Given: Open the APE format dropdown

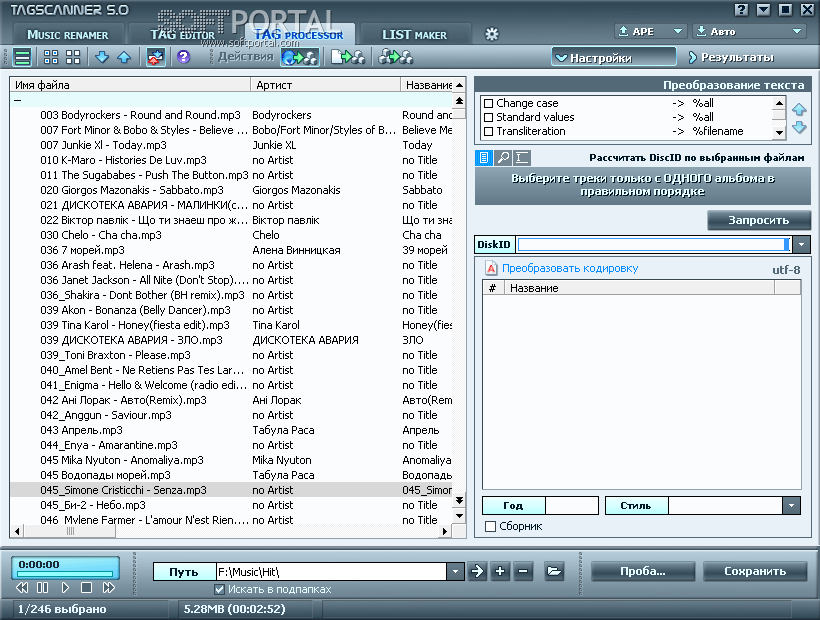Looking at the screenshot, I should [678, 31].
